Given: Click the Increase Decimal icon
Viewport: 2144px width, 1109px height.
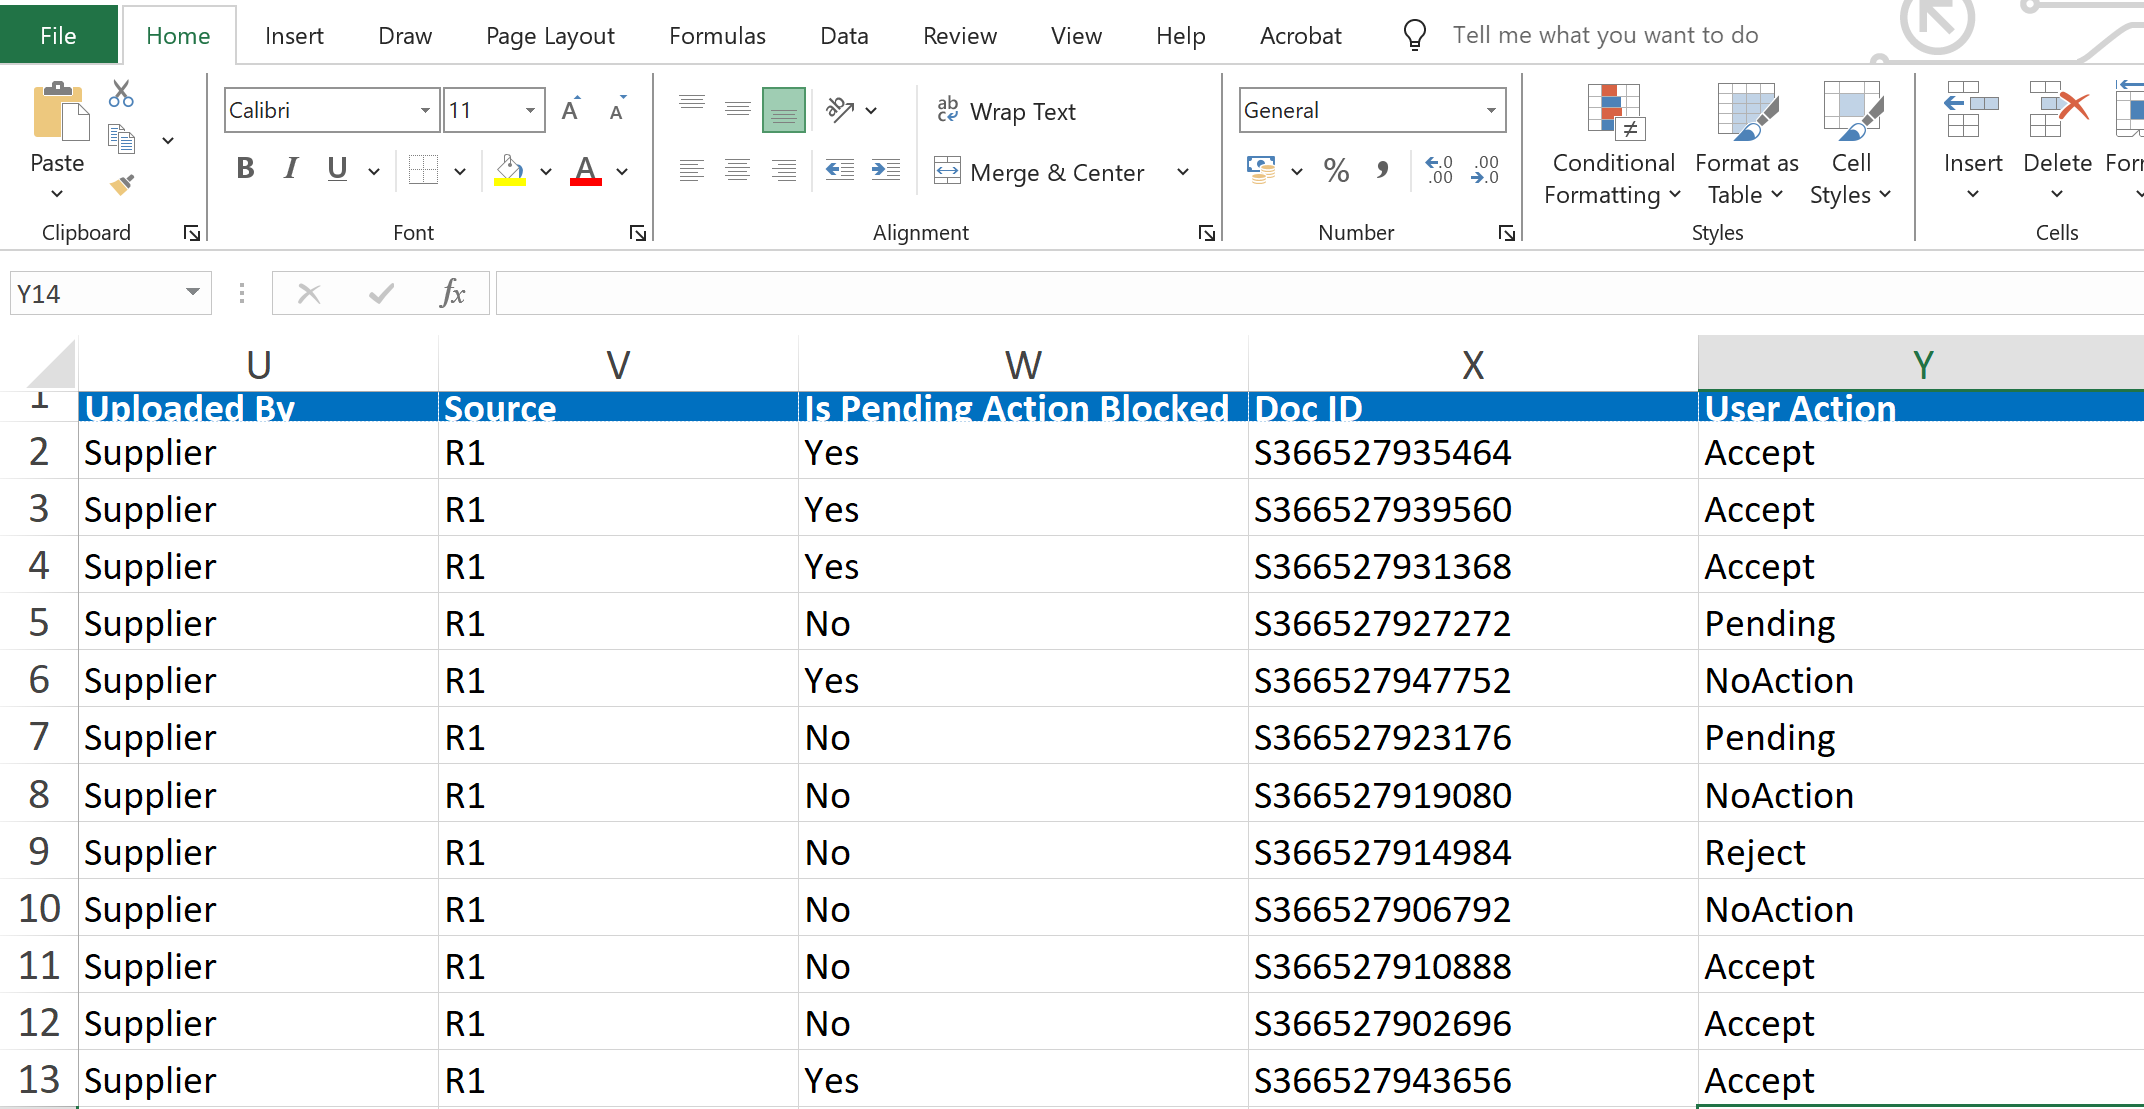Looking at the screenshot, I should click(x=1439, y=171).
